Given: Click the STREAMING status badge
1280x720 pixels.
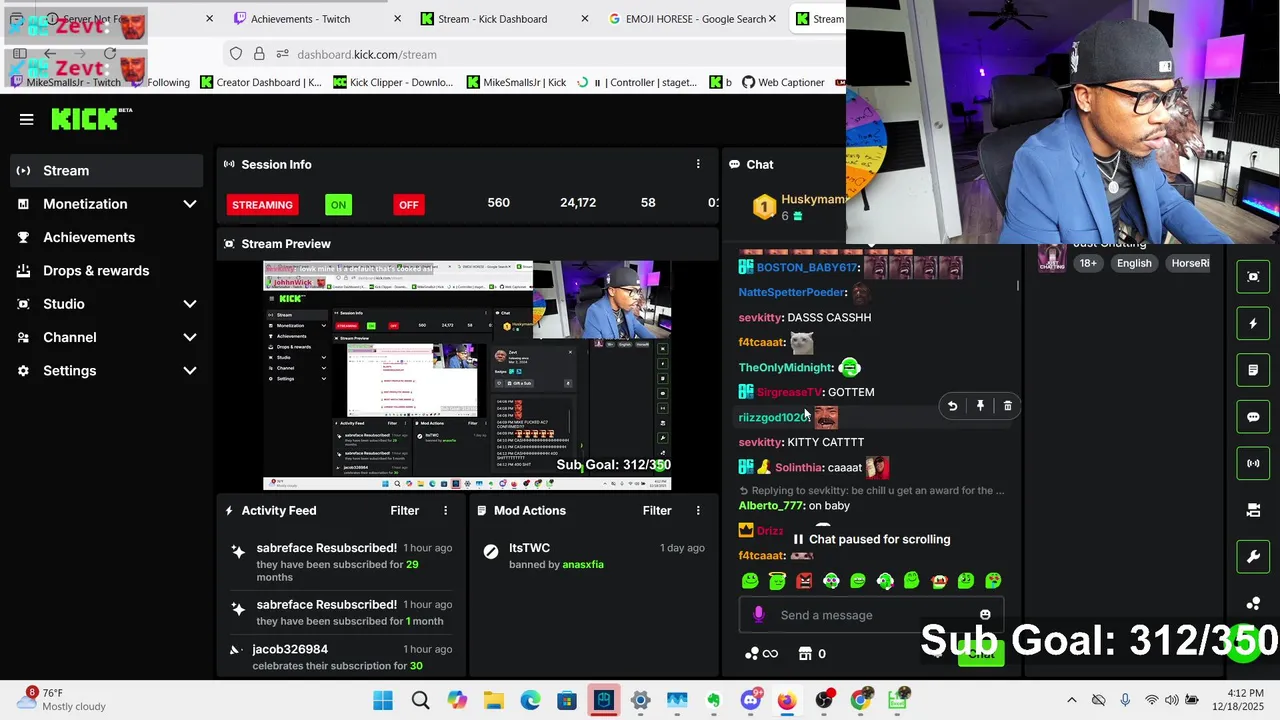Looking at the screenshot, I should (262, 205).
